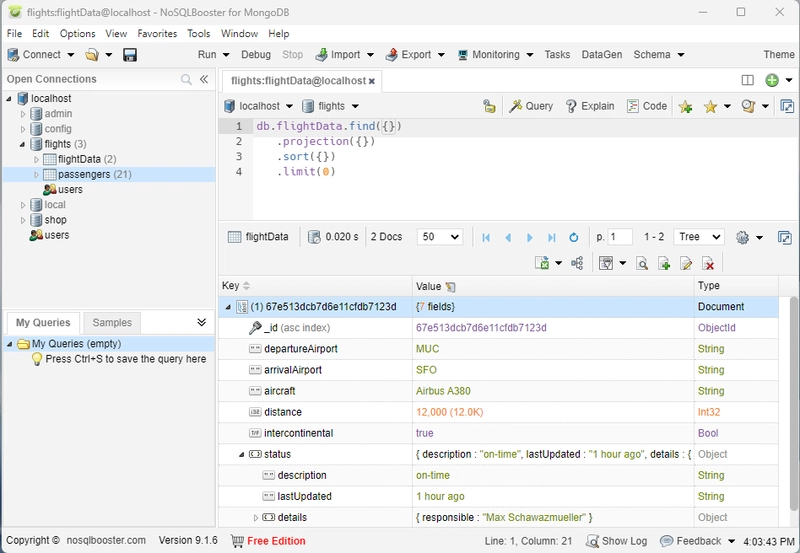Click the copy value icon beside the Value header
The image size is (800, 553).
click(450, 287)
